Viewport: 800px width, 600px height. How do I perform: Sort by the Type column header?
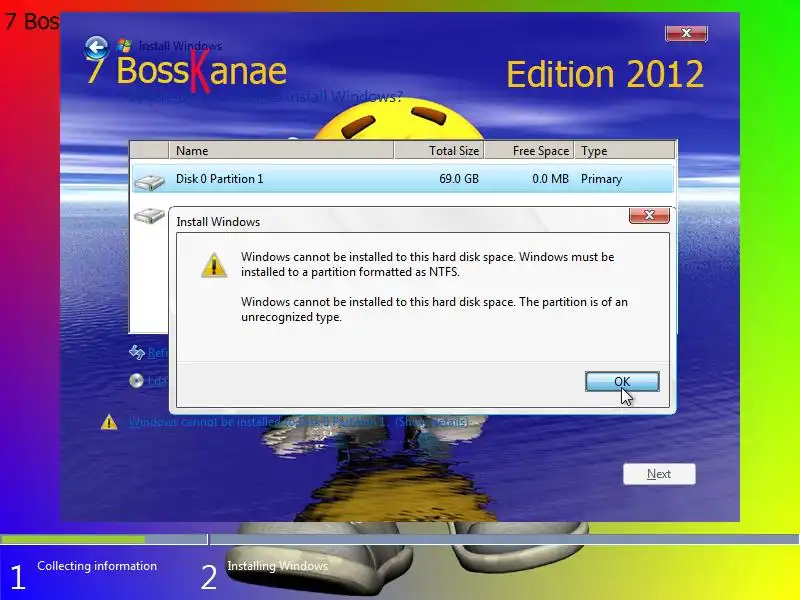point(624,151)
